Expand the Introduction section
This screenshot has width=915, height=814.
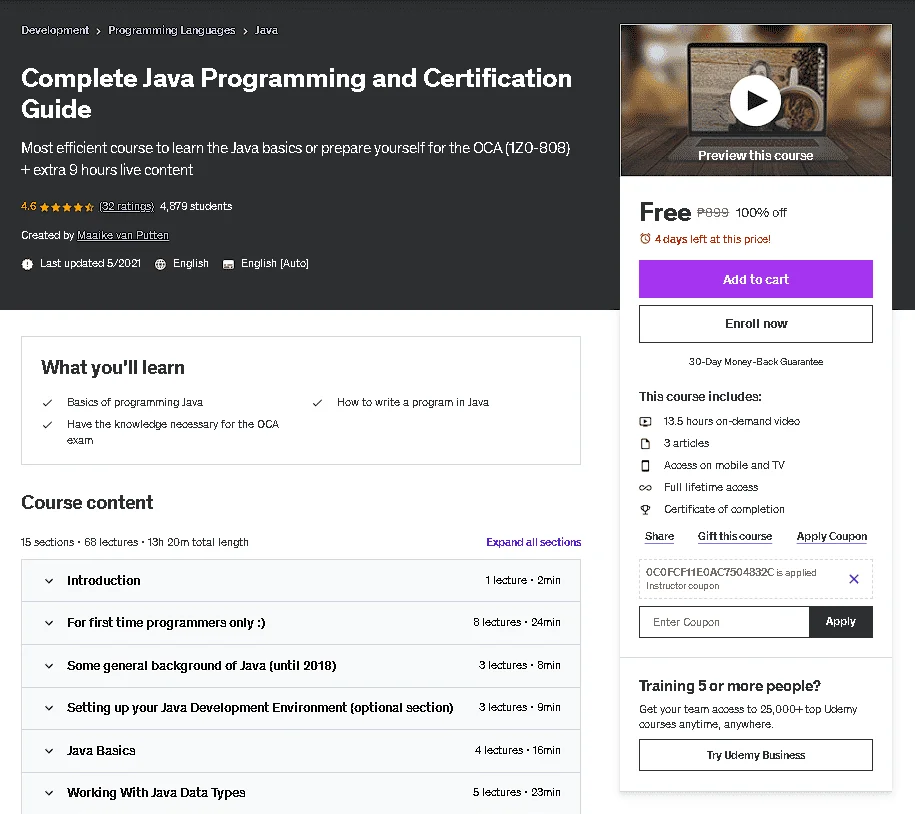point(301,581)
